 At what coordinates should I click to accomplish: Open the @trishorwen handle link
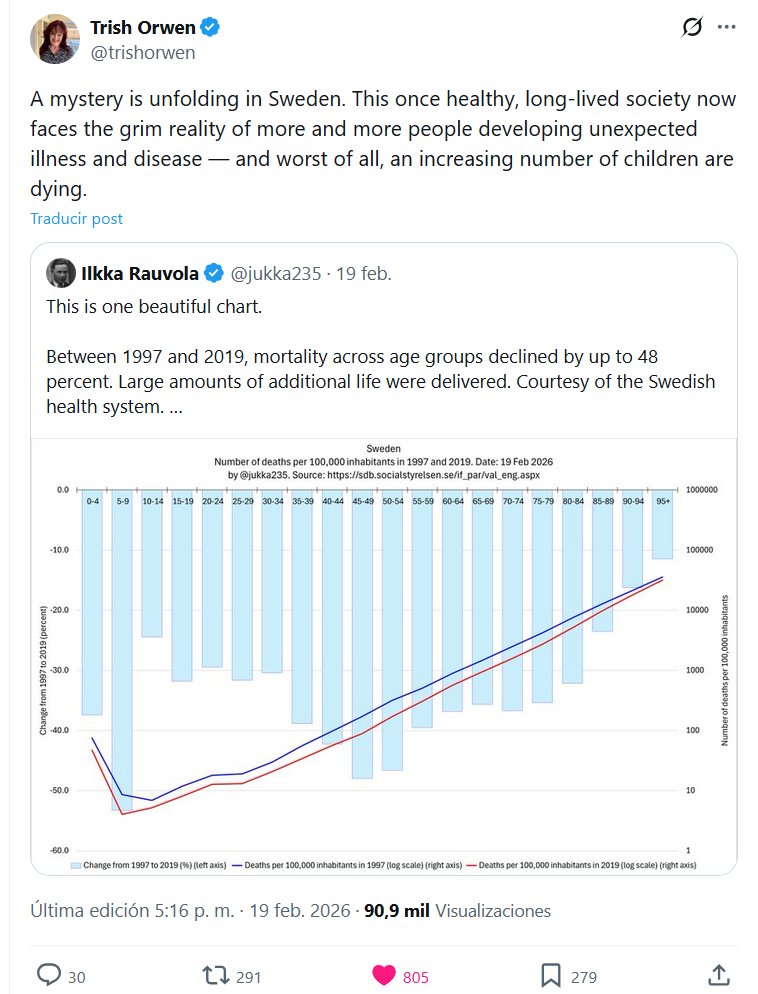pyautogui.click(x=143, y=53)
